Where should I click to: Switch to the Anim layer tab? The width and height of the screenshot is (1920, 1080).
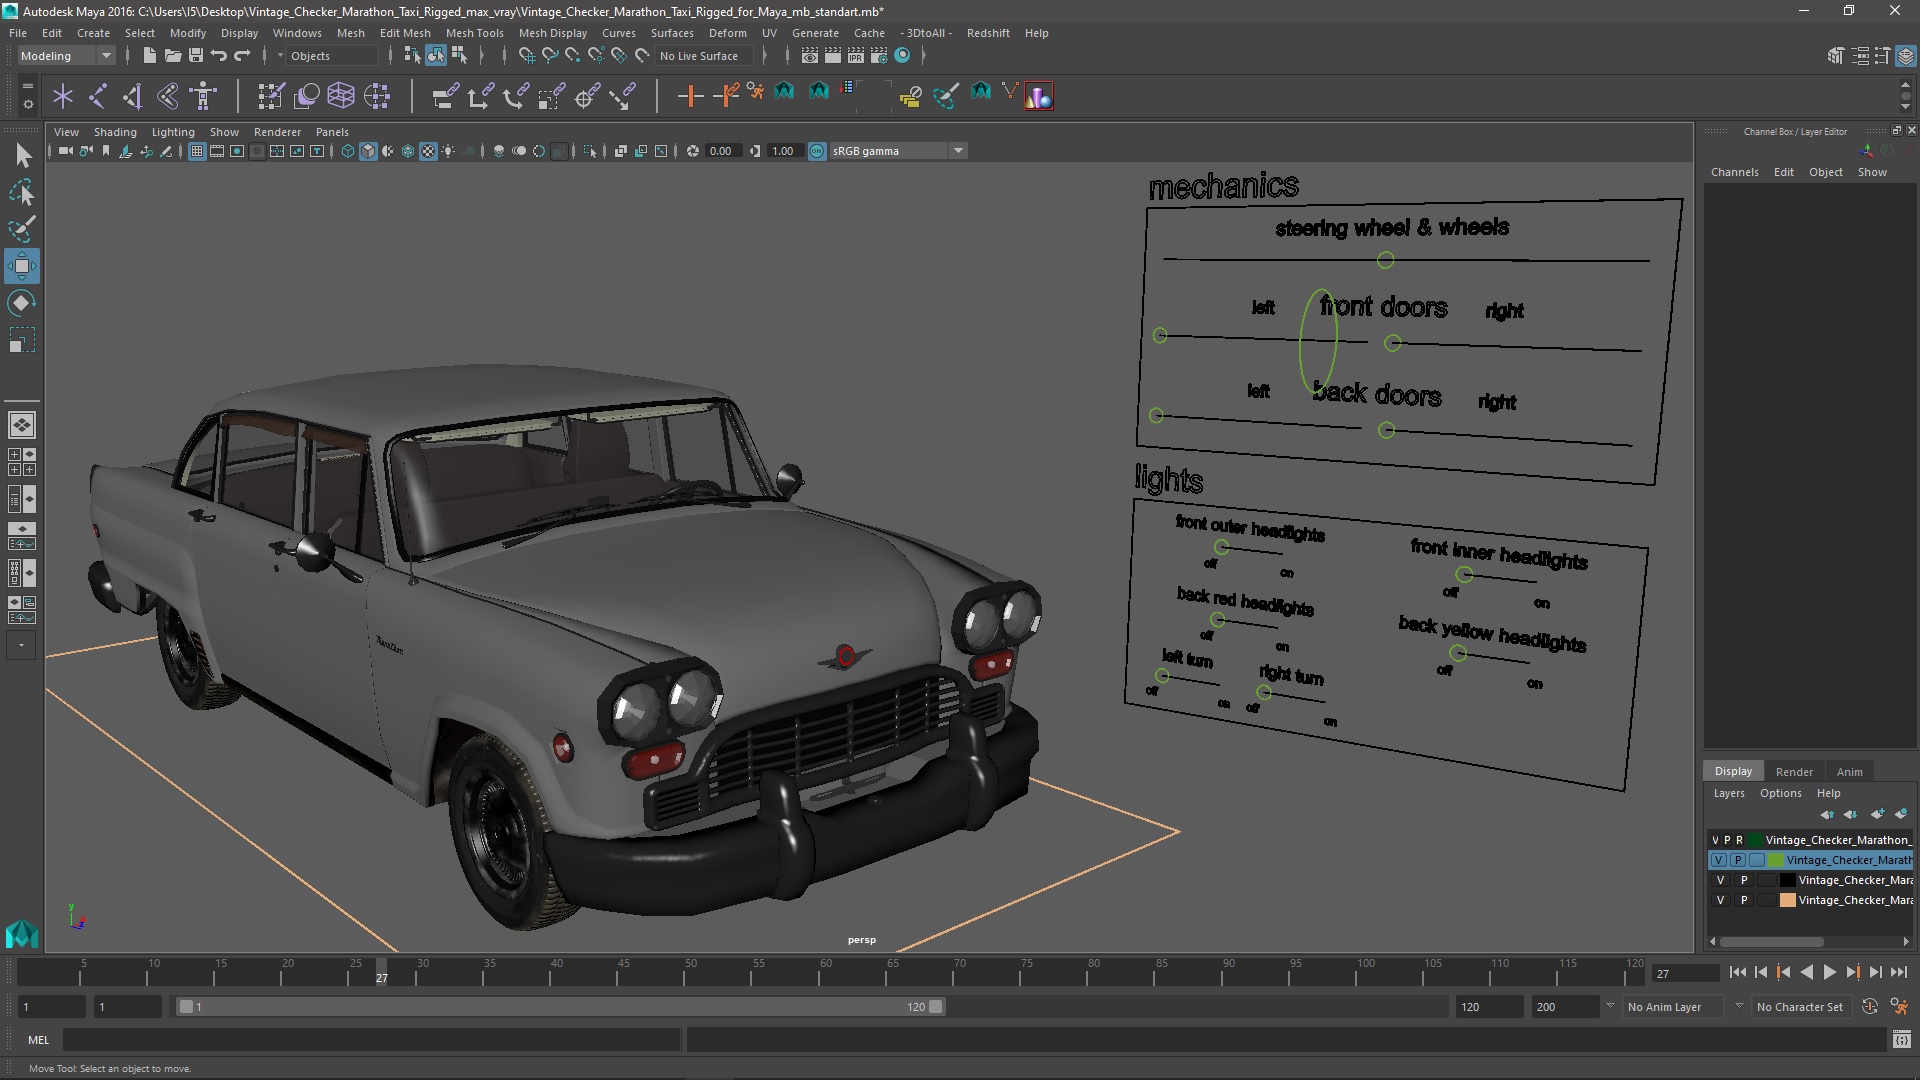(1849, 772)
